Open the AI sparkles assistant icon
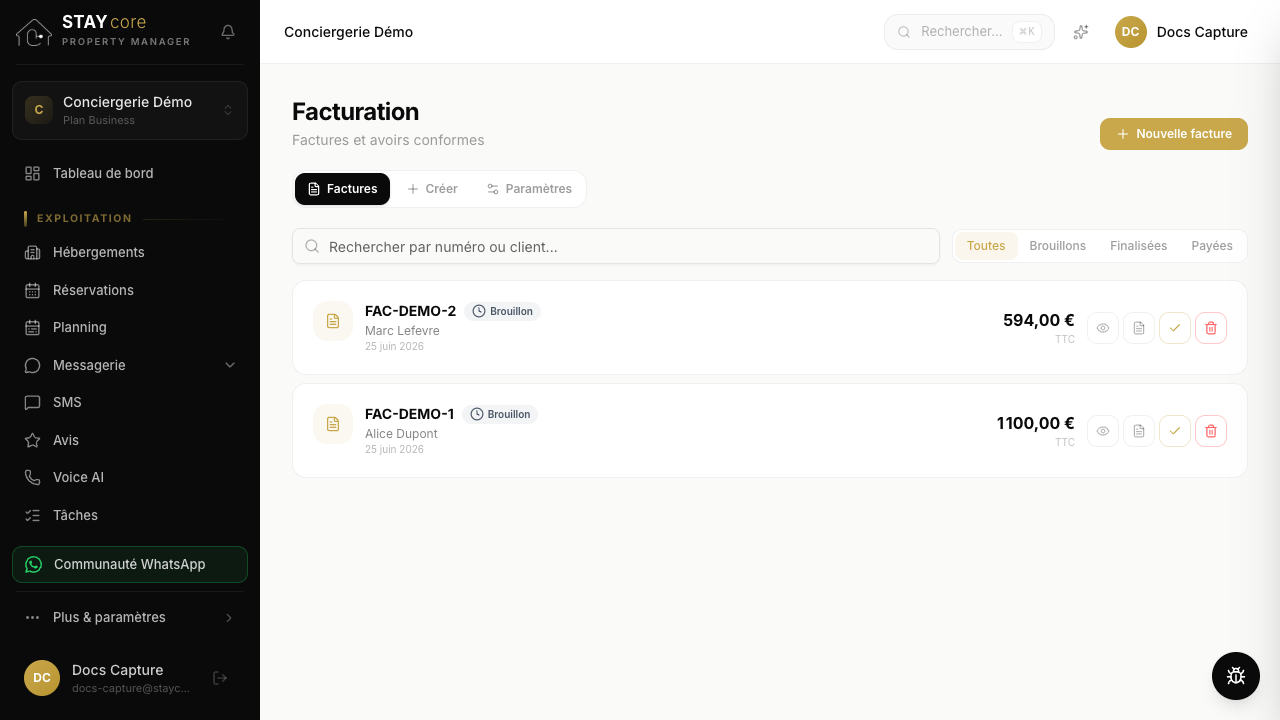 pyautogui.click(x=1081, y=32)
